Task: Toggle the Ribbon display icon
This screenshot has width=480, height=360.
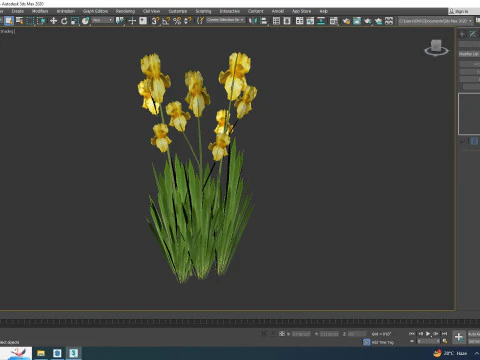Action: [x=299, y=21]
